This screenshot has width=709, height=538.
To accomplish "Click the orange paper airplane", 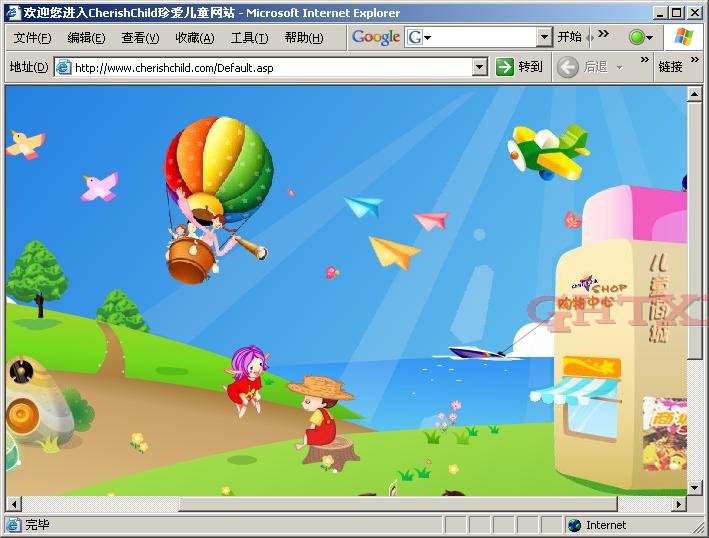I will pyautogui.click(x=395, y=252).
